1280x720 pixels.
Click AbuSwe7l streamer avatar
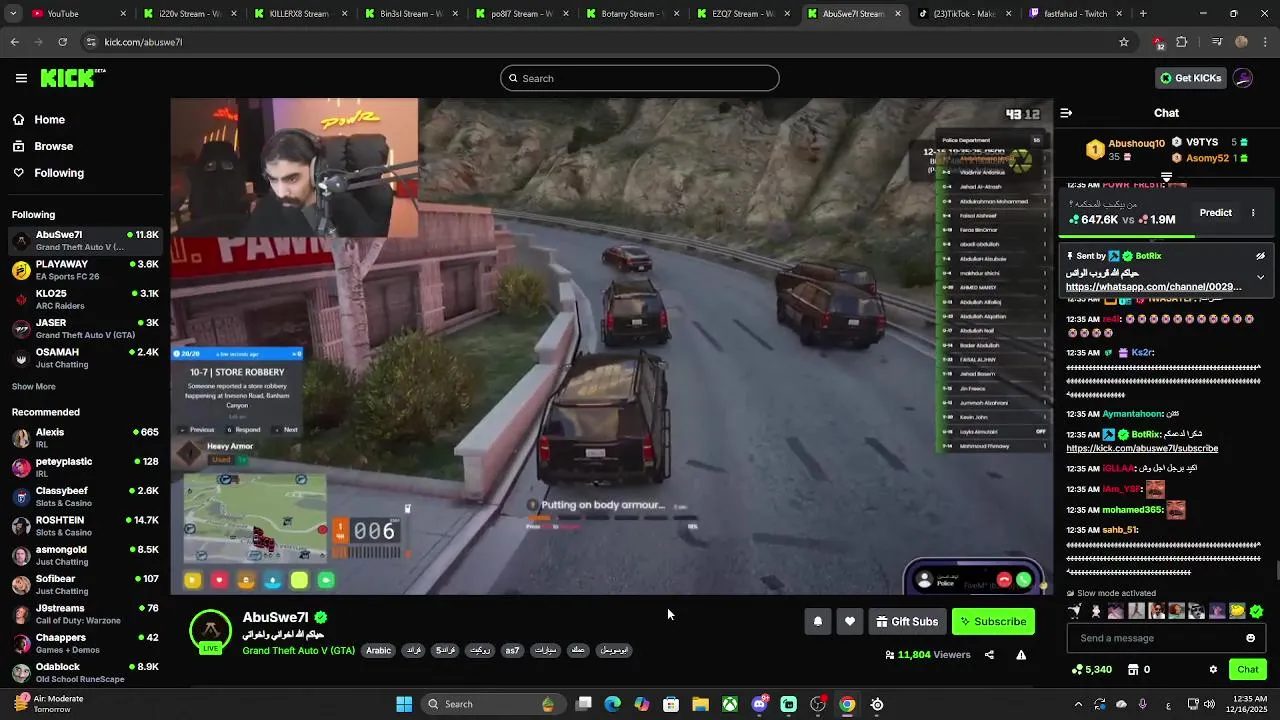click(x=211, y=631)
